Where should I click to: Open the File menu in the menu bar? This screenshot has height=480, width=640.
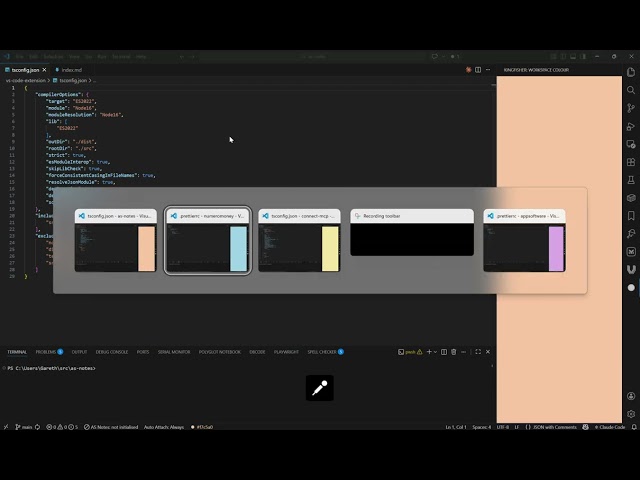[x=20, y=56]
